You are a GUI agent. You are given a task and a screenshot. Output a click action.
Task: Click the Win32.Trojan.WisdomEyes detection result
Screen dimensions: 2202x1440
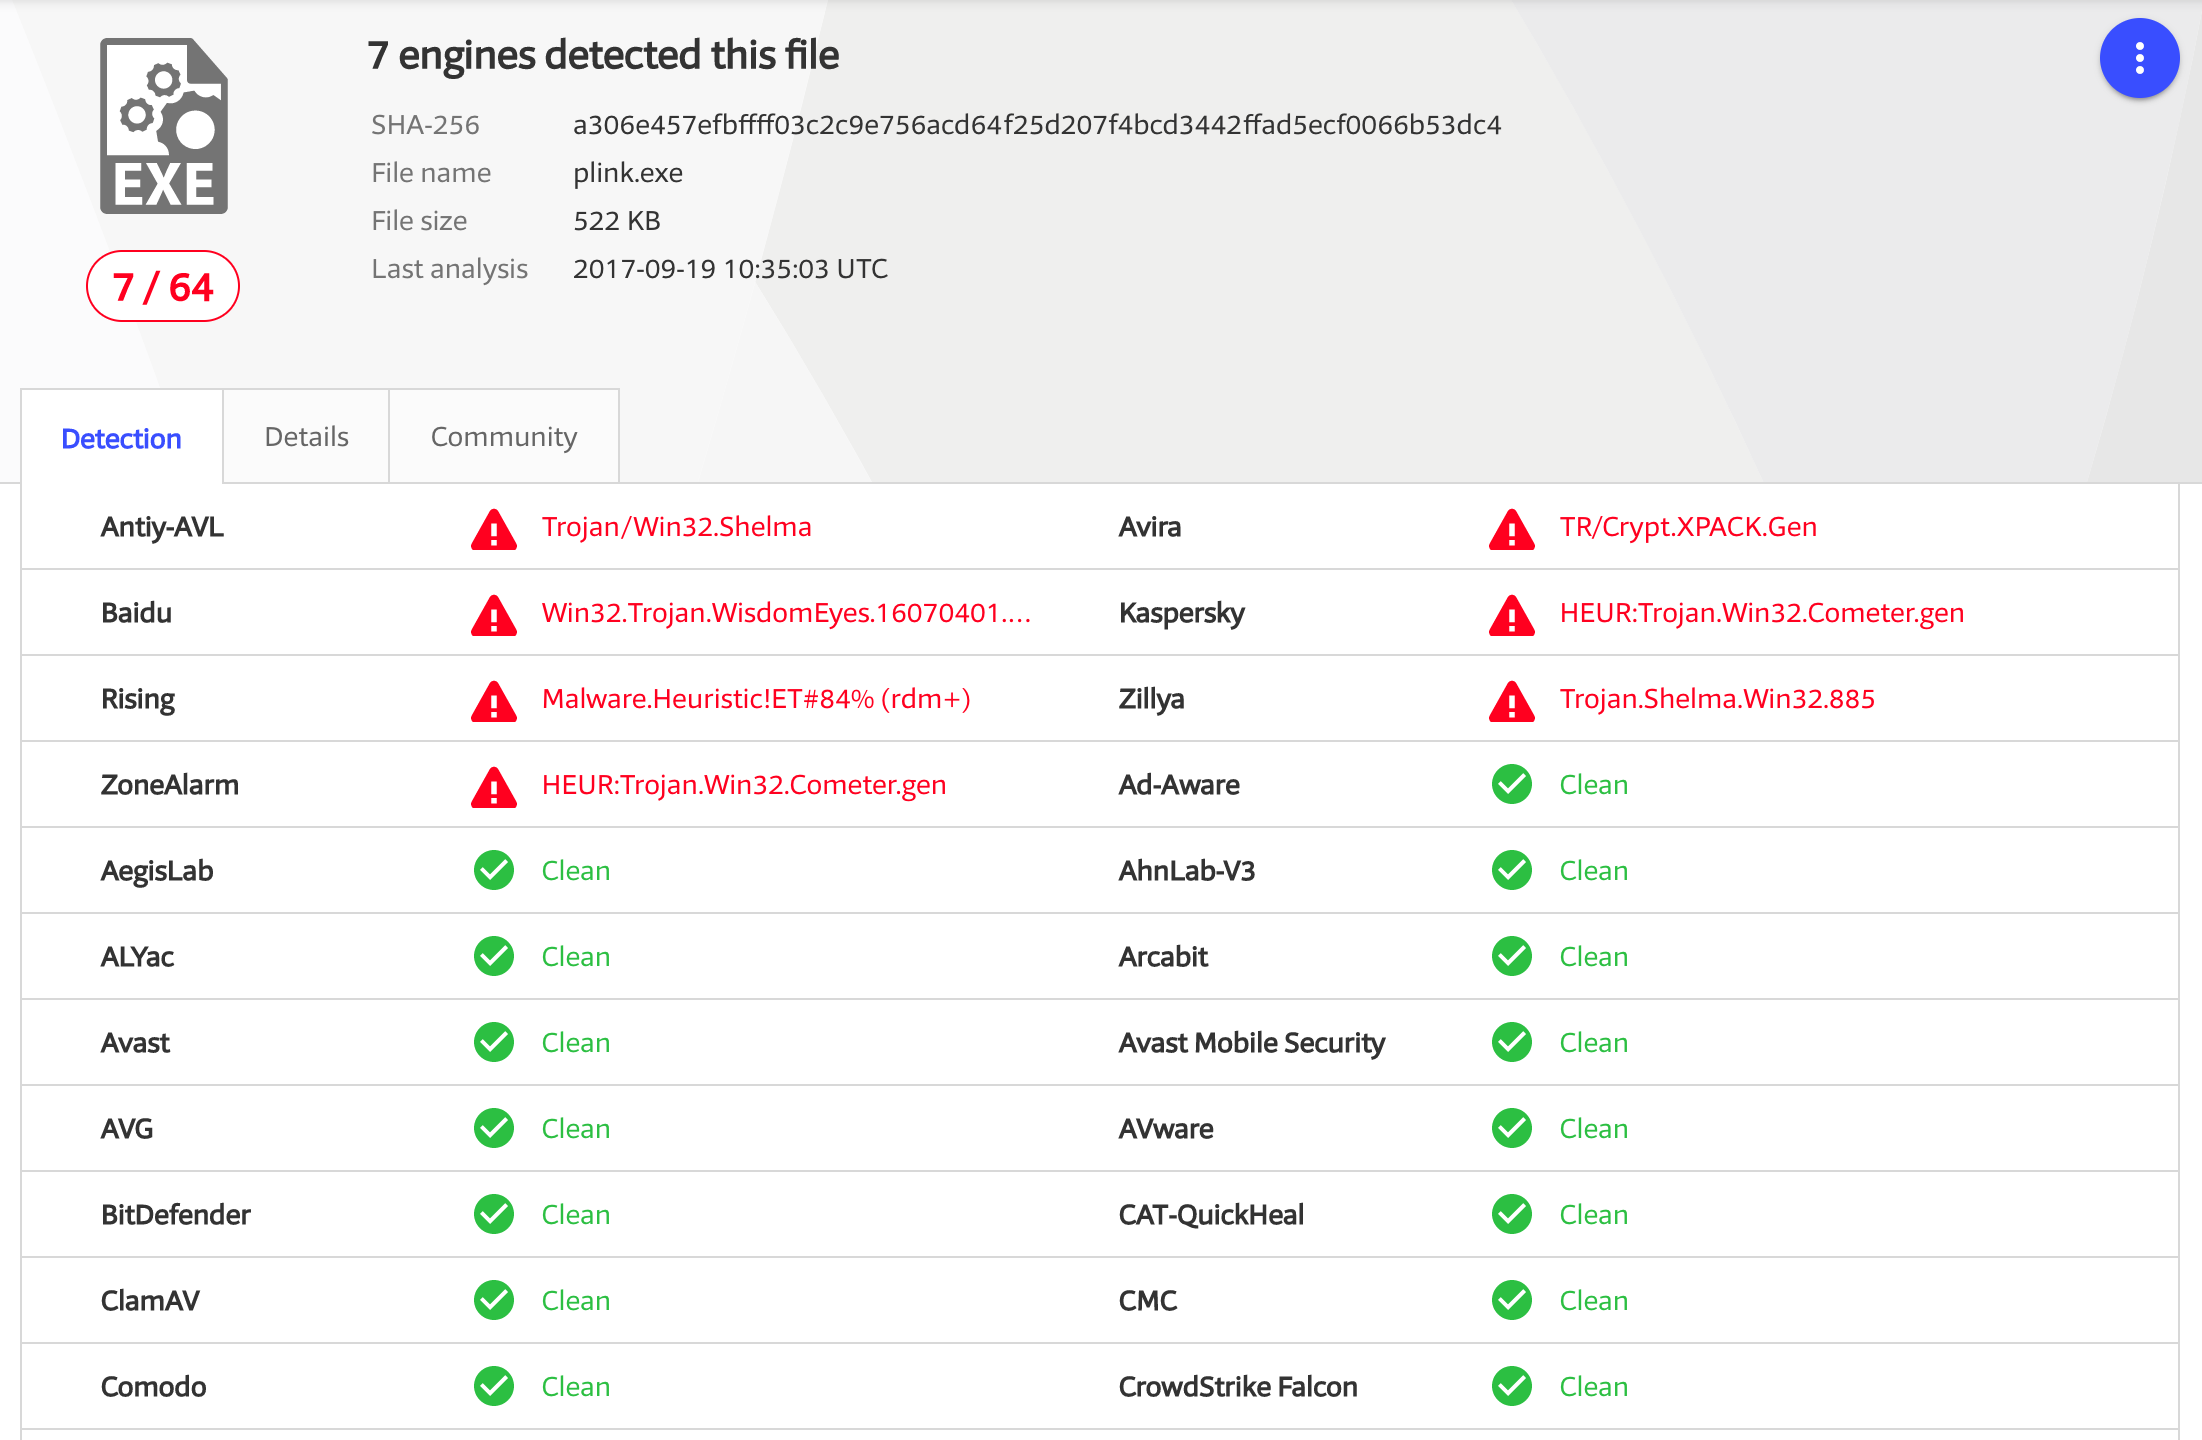pyautogui.click(x=786, y=613)
